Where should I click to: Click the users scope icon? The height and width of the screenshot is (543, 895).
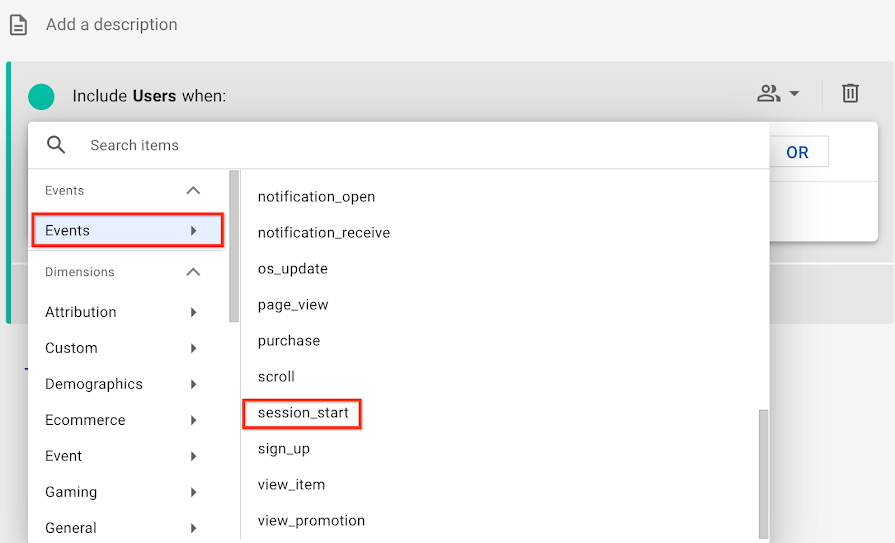(768, 93)
